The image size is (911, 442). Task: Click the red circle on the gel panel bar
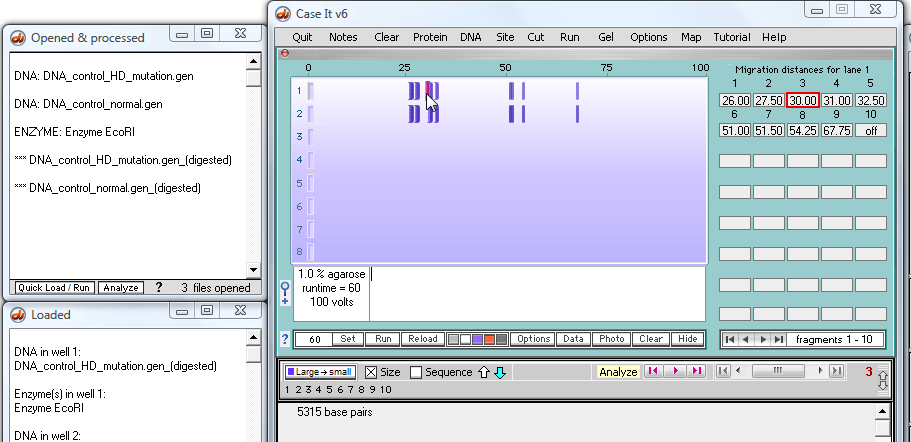[285, 53]
